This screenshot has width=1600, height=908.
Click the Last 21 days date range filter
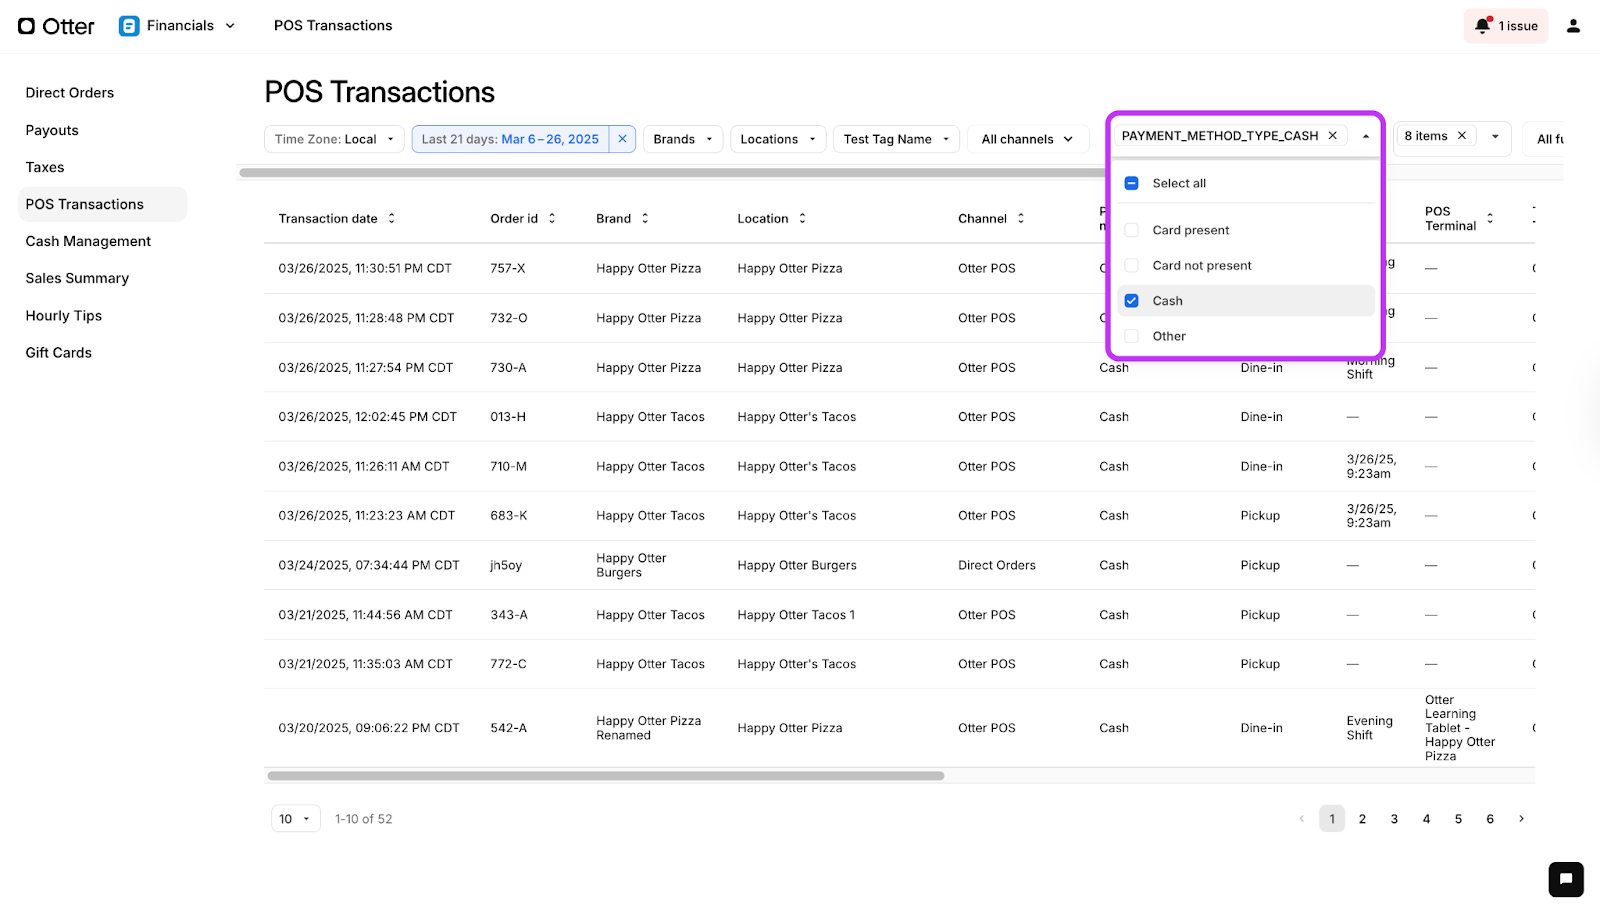[510, 139]
